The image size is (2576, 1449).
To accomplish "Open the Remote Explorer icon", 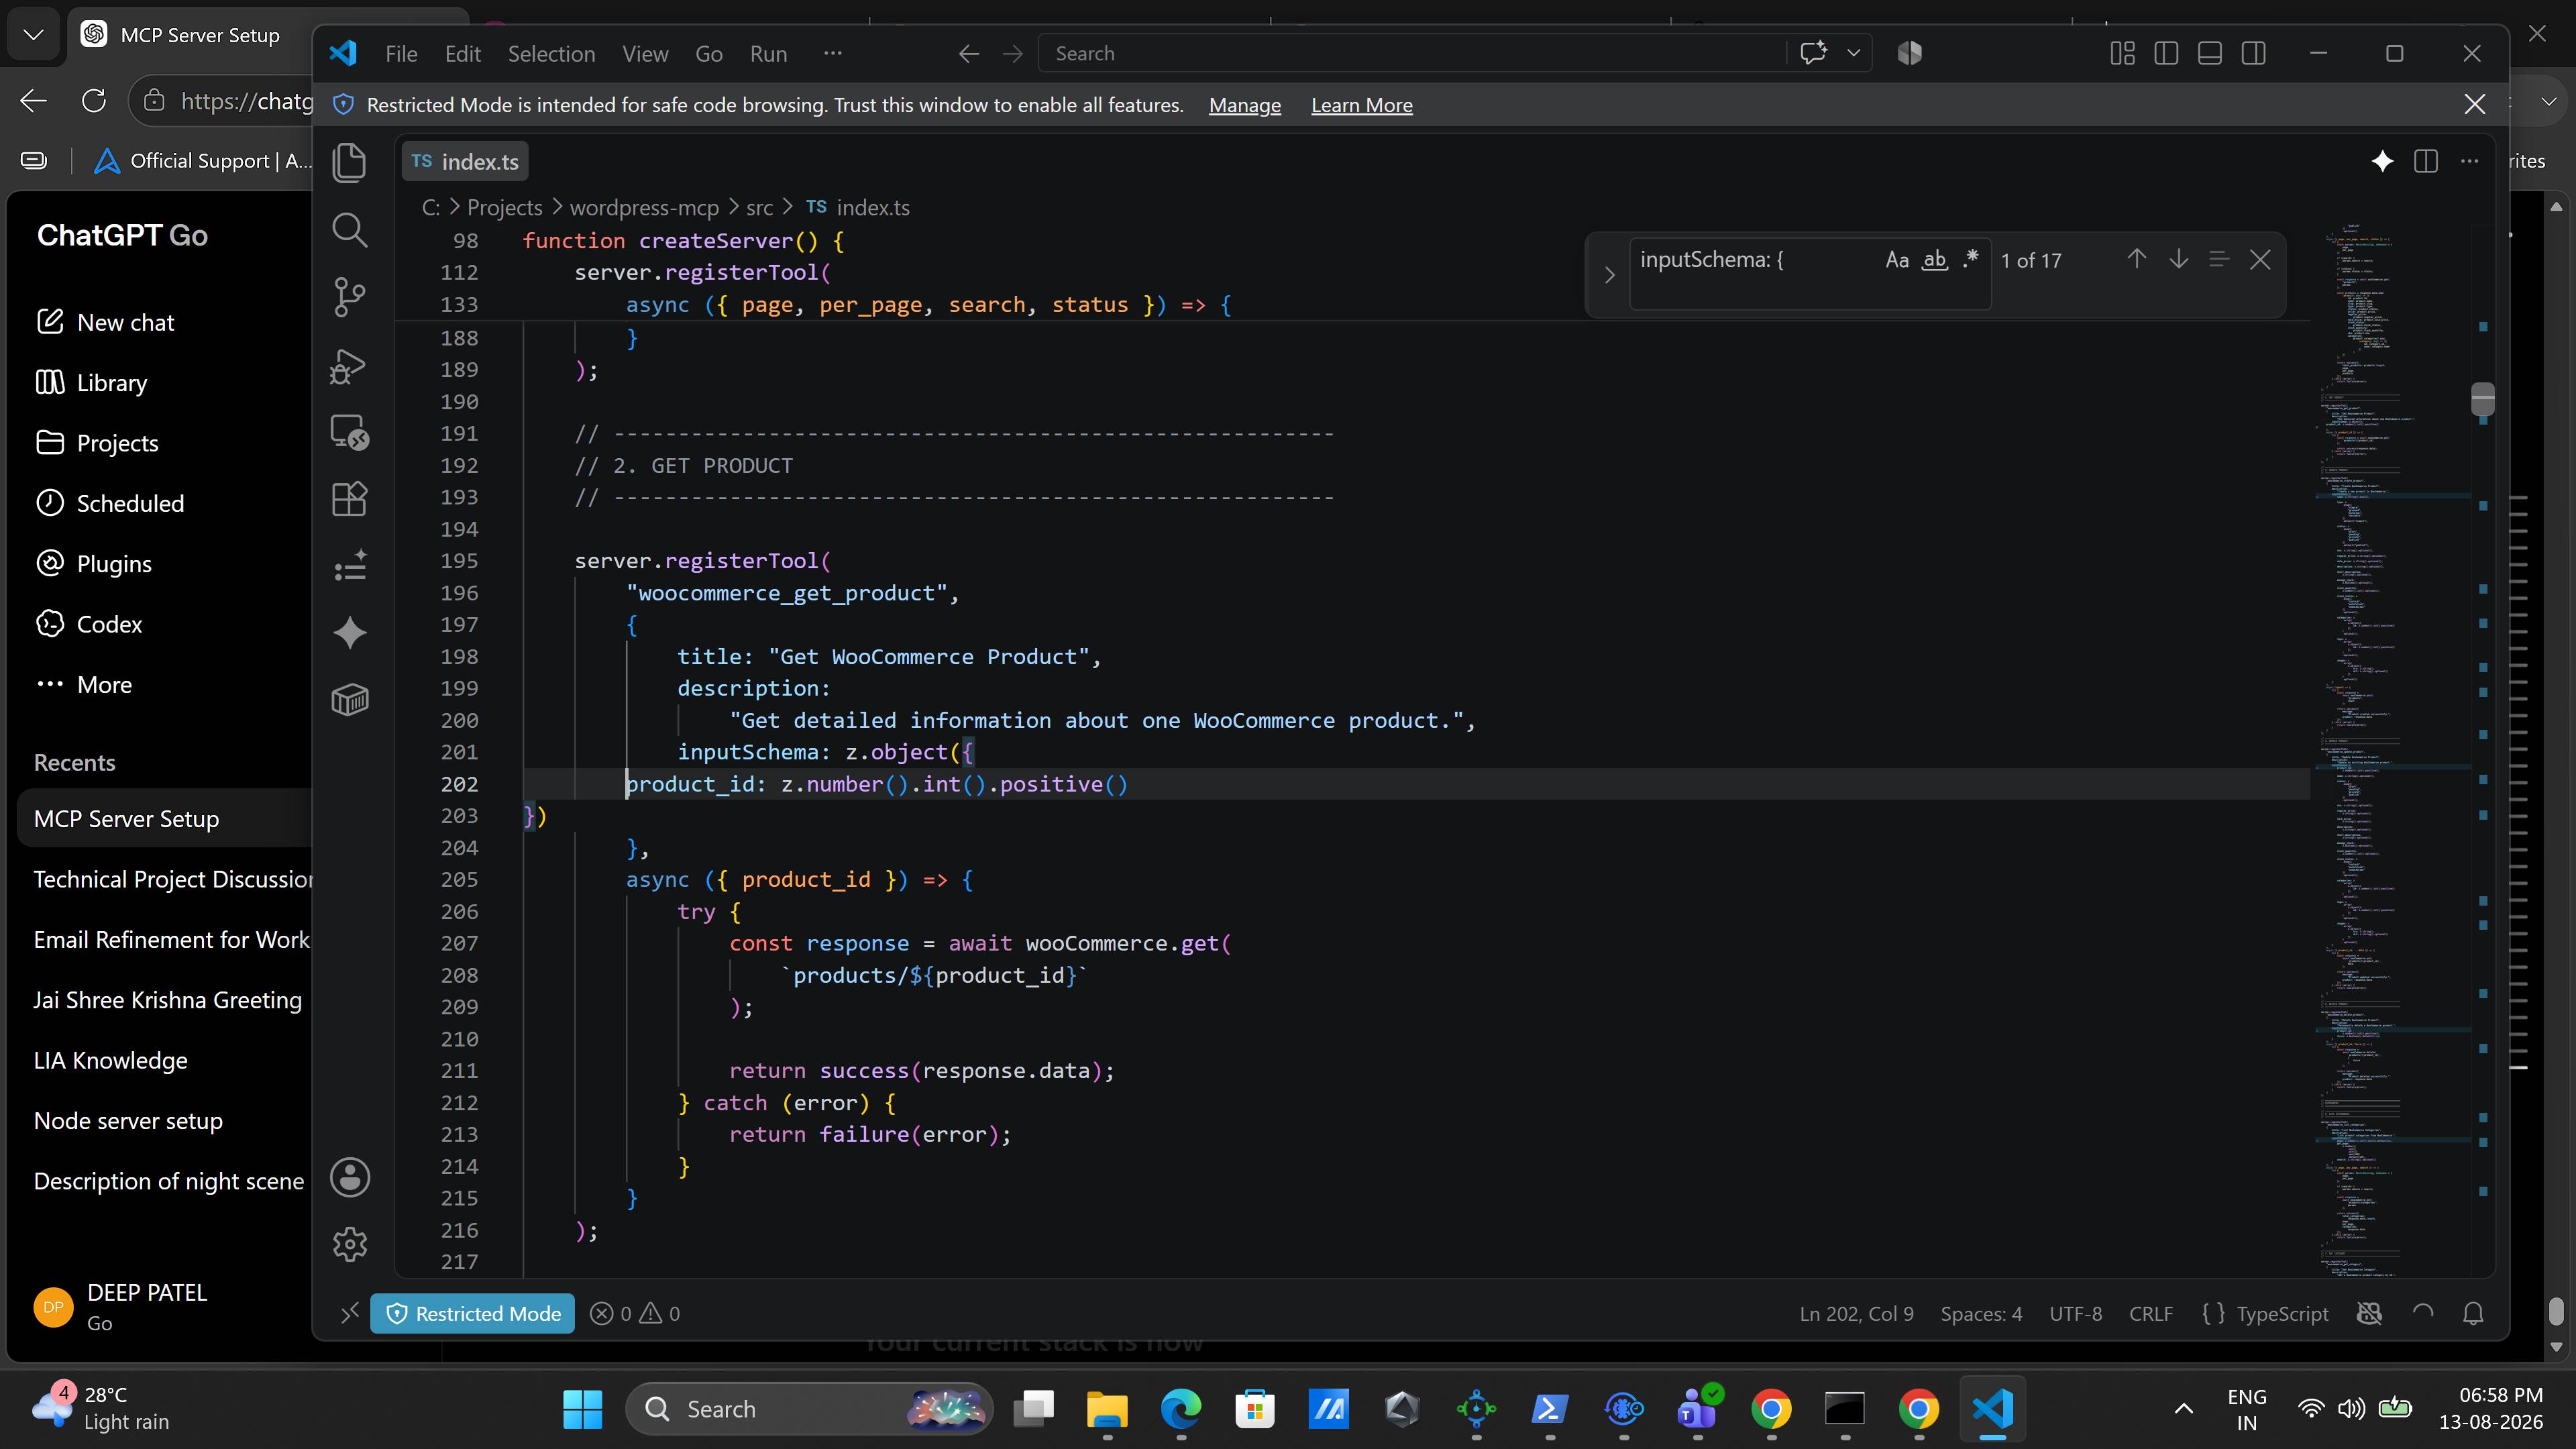I will pyautogui.click(x=349, y=432).
